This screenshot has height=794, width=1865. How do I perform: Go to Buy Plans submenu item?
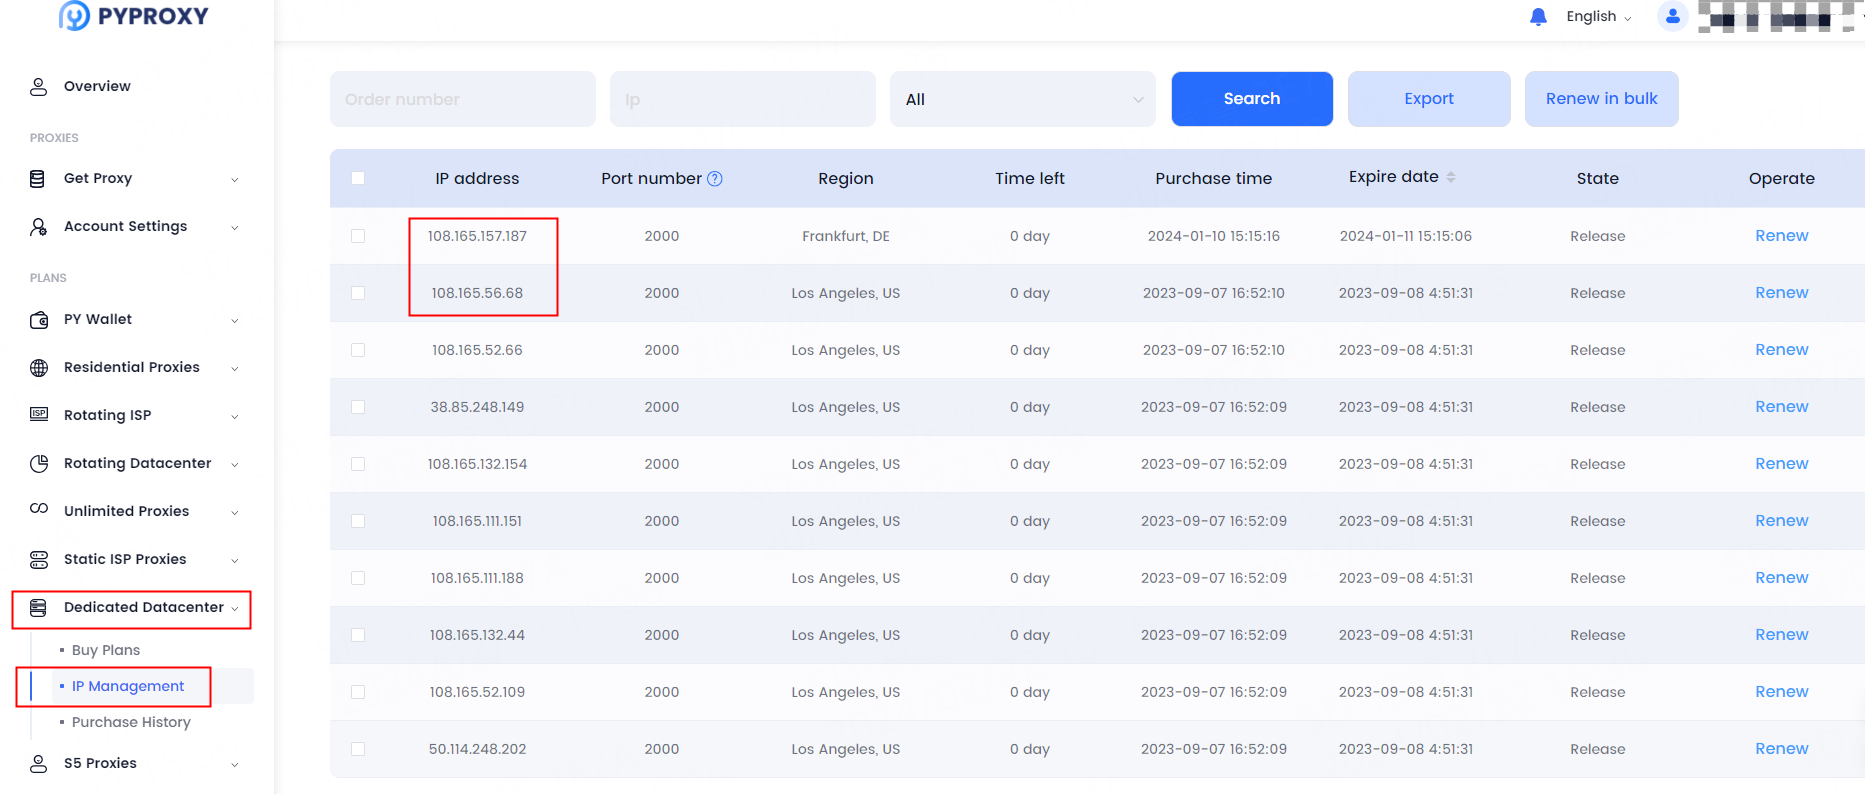106,650
